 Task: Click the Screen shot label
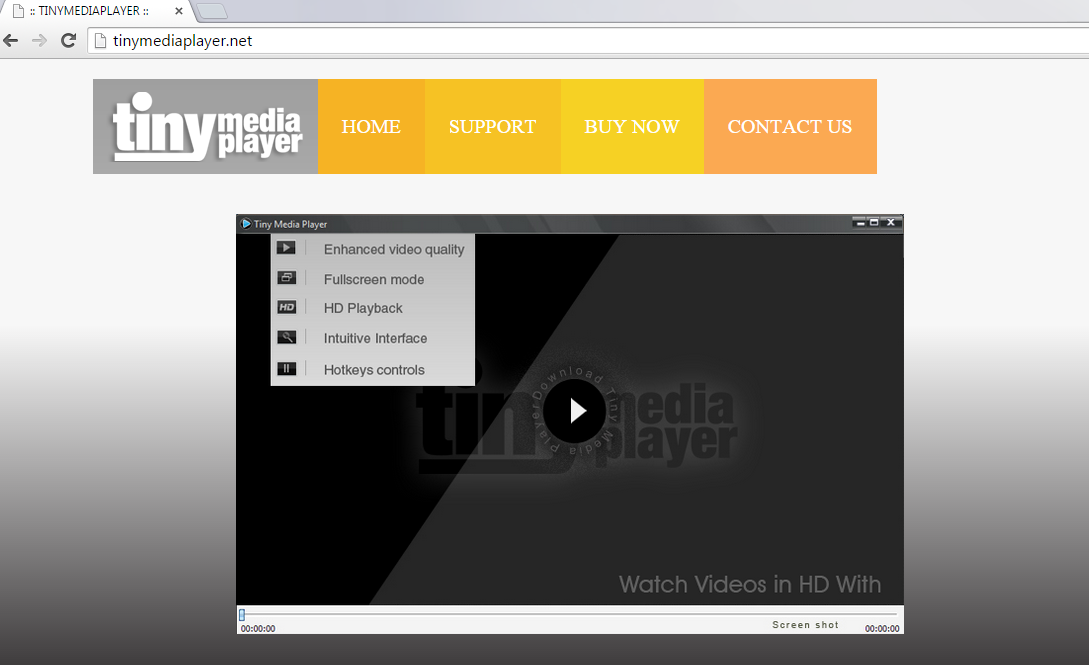[x=806, y=625]
